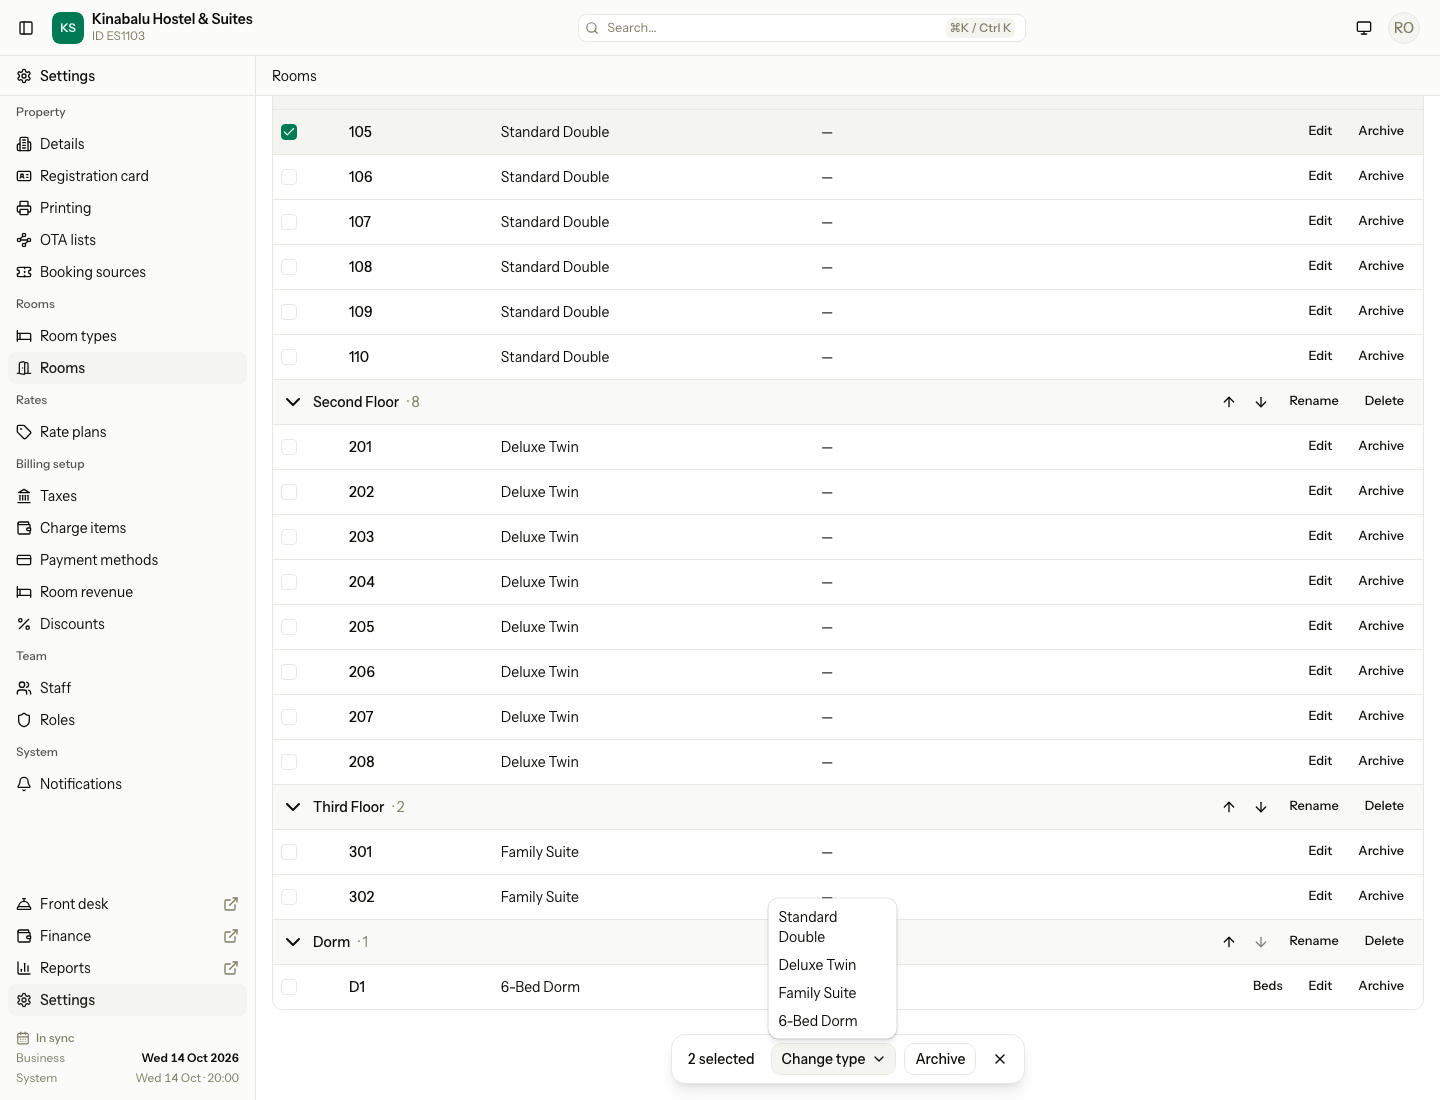Move Second Floor group up

pyautogui.click(x=1229, y=402)
